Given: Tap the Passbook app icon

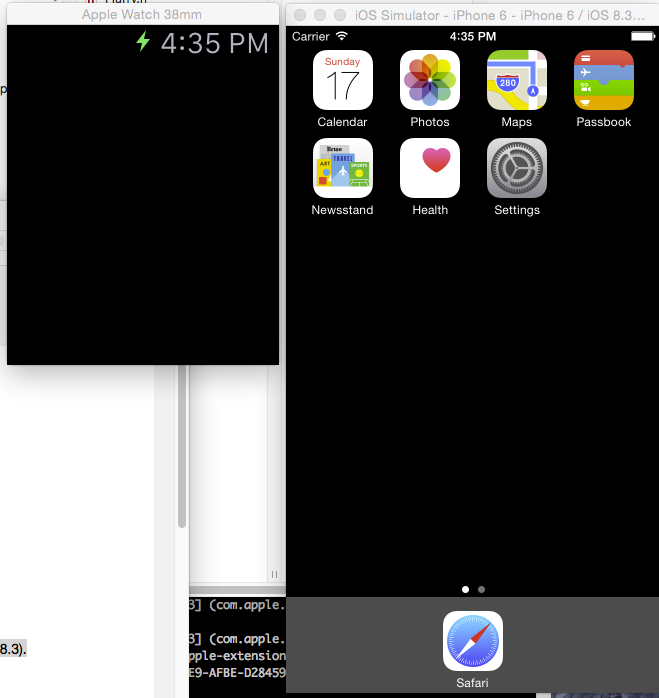Looking at the screenshot, I should [604, 80].
